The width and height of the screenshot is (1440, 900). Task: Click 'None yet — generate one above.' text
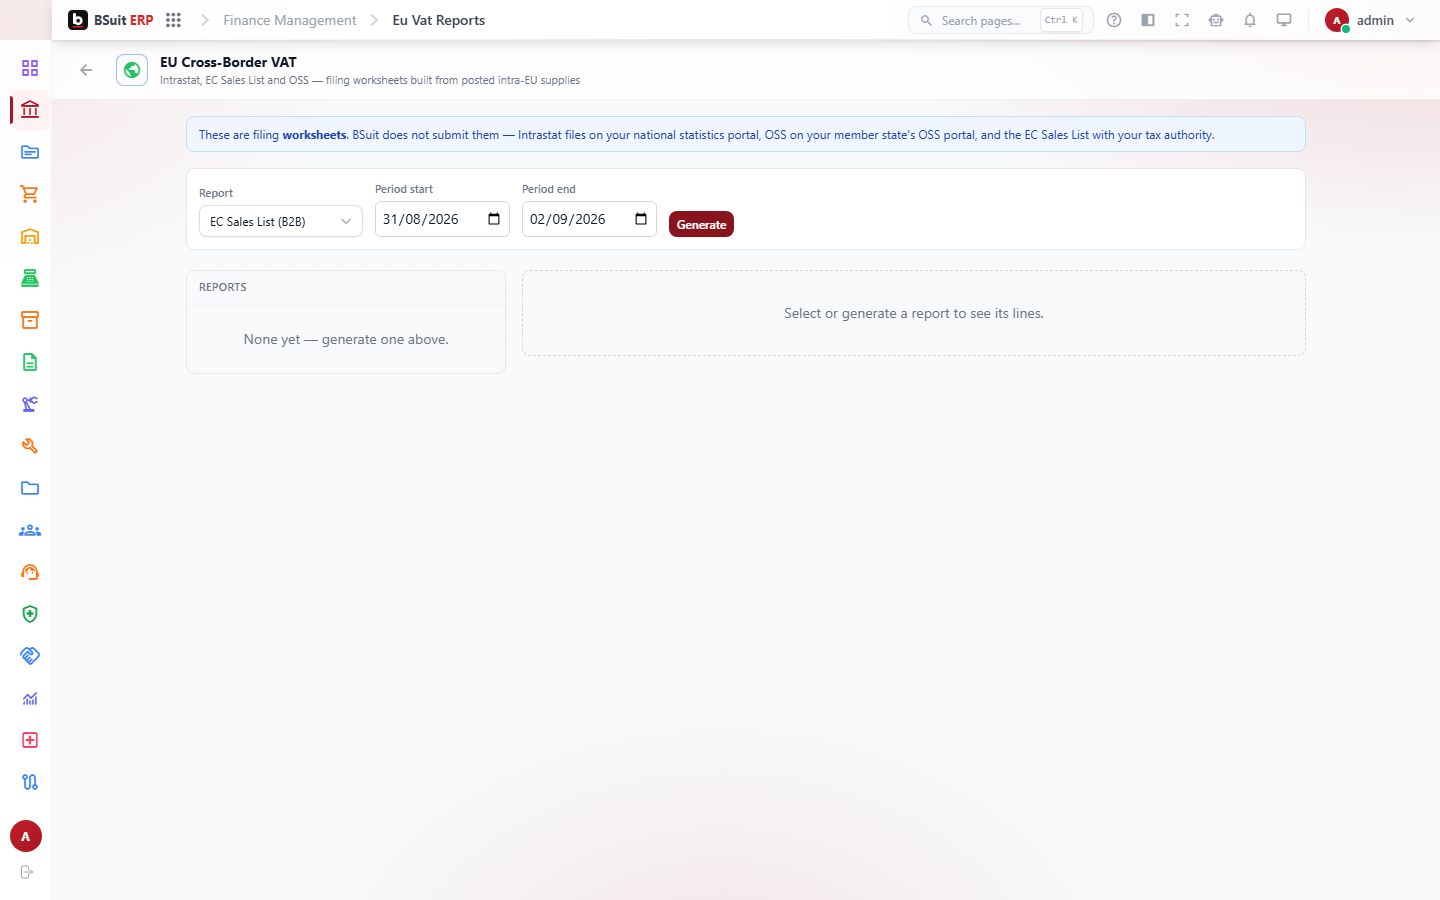(x=346, y=339)
